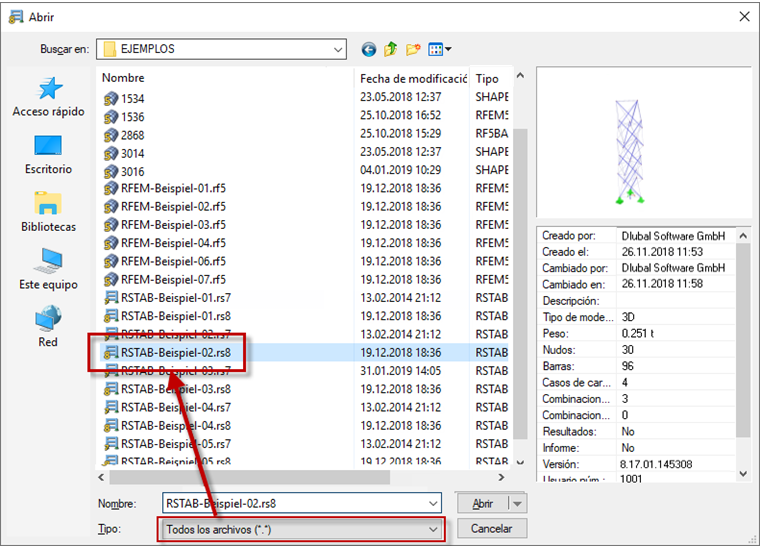Open Red network location in sidebar
Screen dimensions: 760x549
pos(48,327)
